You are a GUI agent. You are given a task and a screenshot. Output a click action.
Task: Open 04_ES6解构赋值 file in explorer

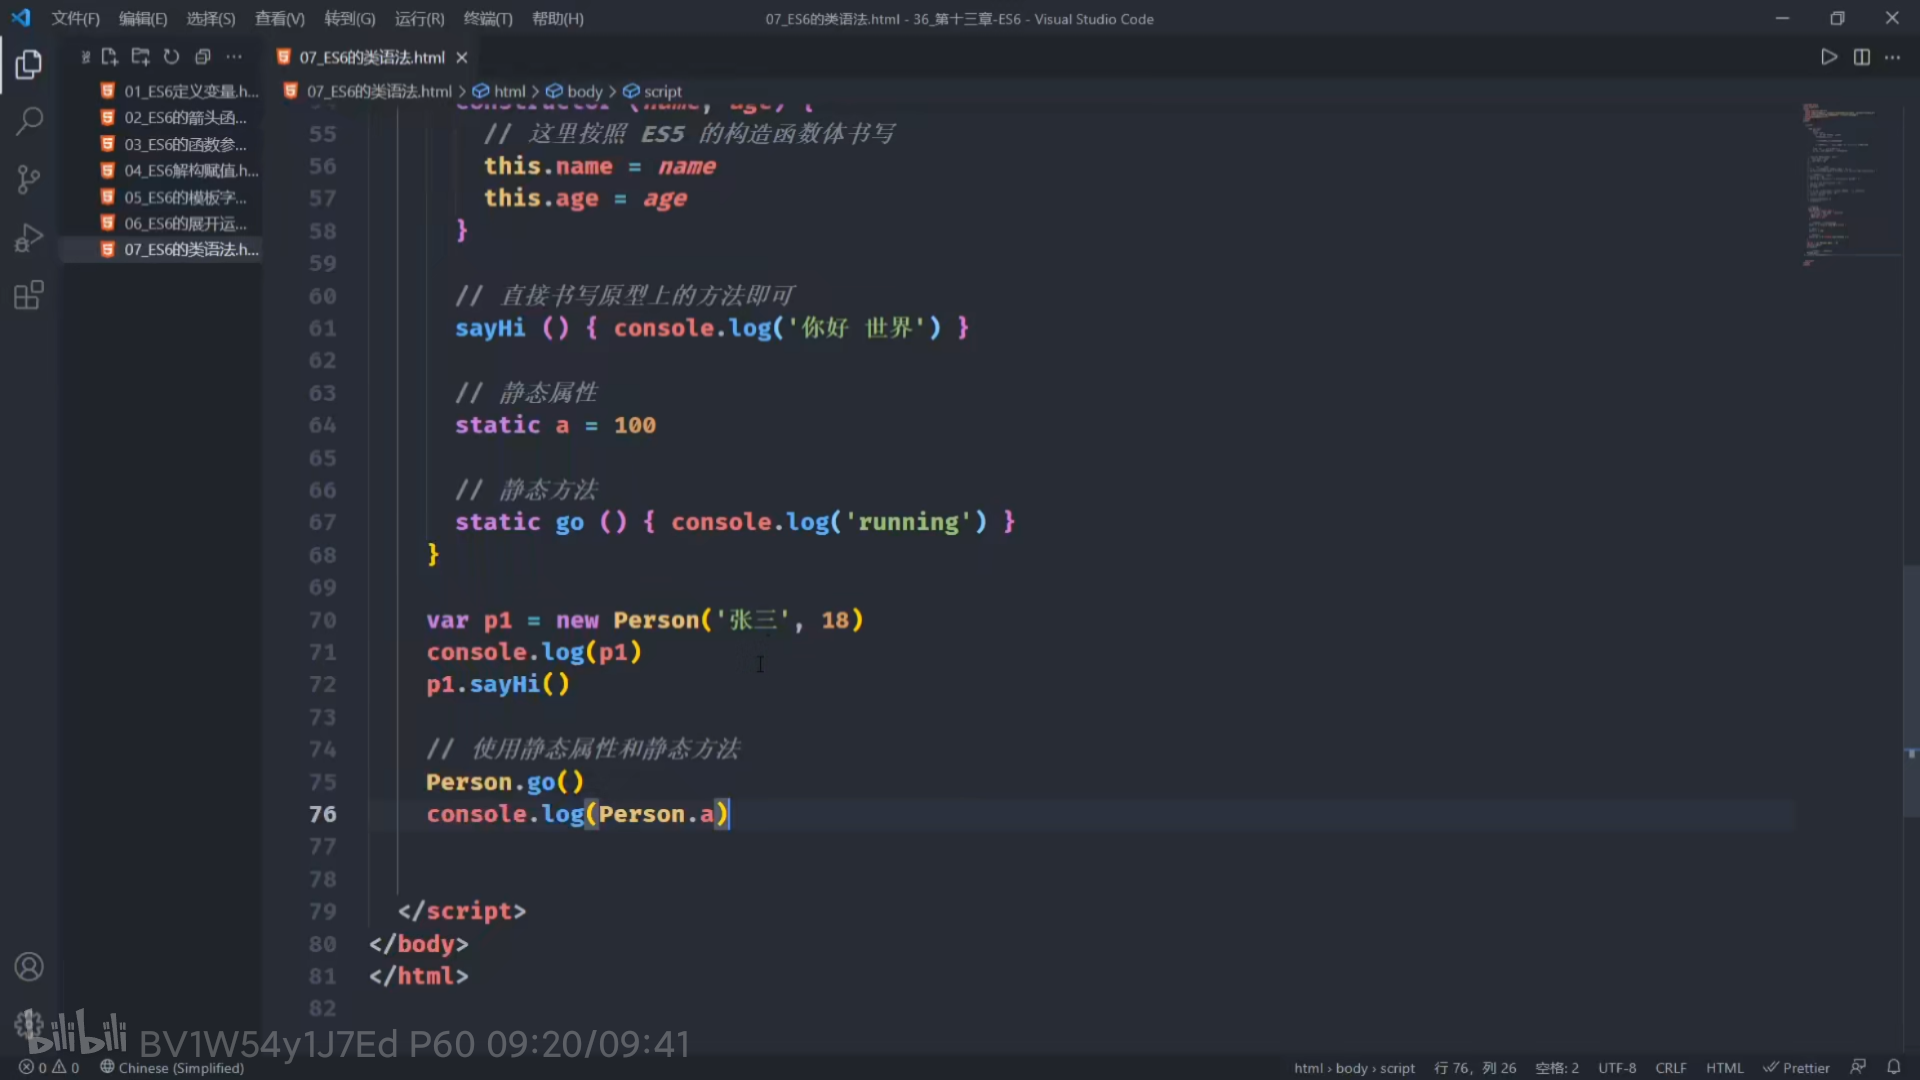point(190,171)
